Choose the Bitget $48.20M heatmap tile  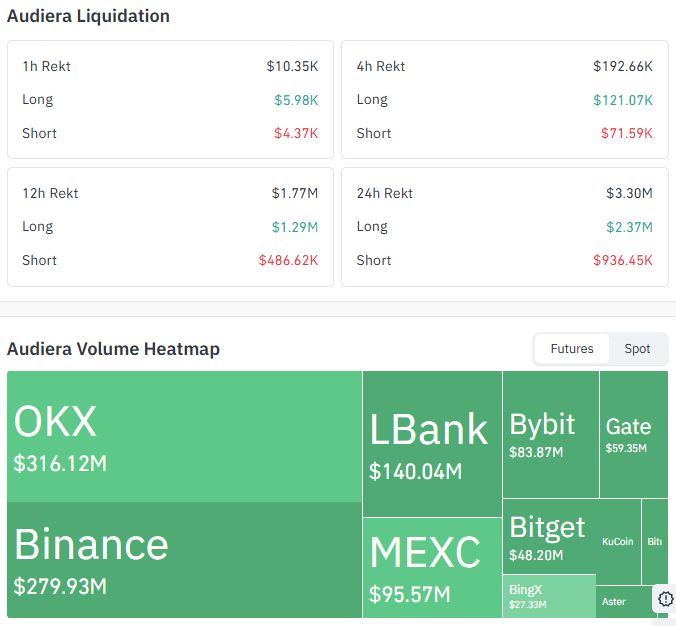(550, 537)
